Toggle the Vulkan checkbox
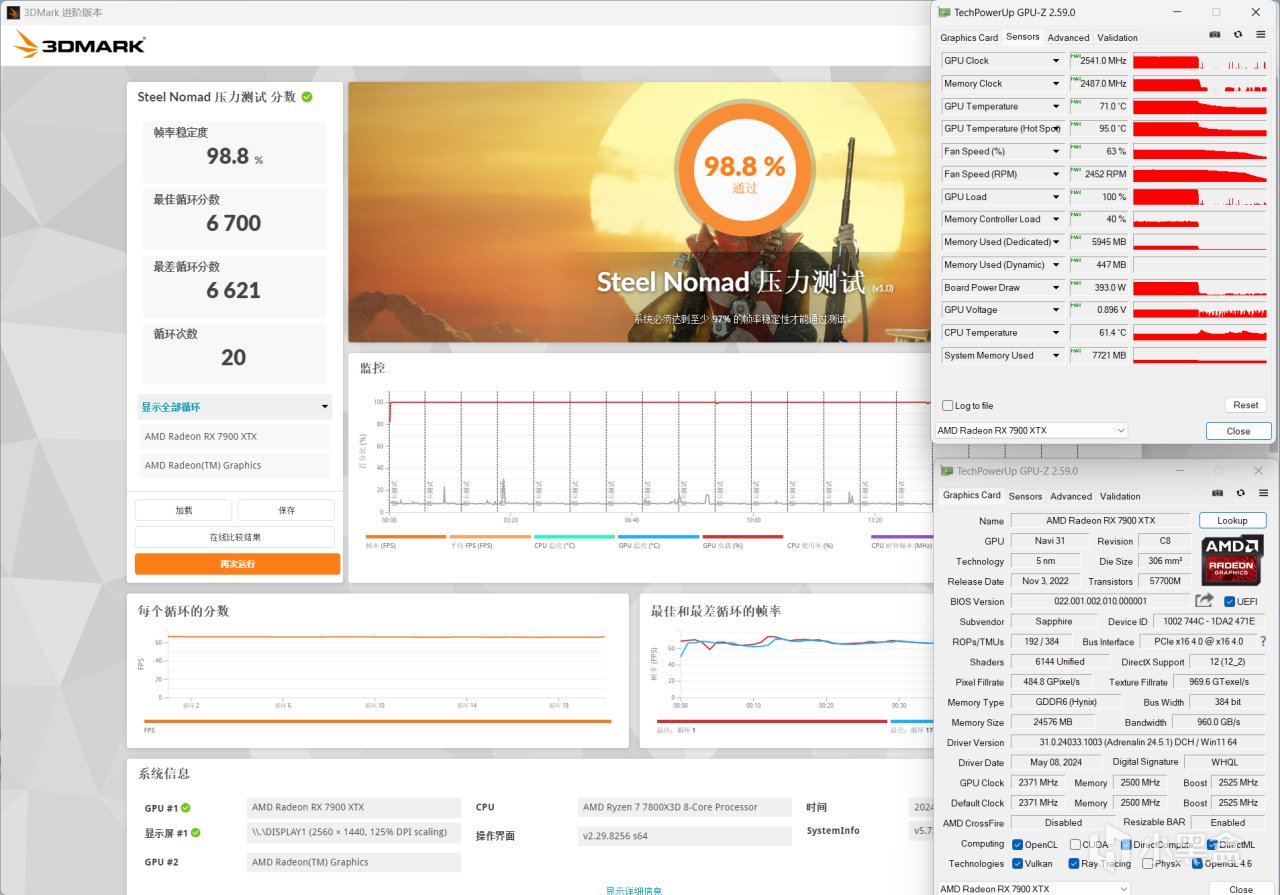 [1017, 864]
